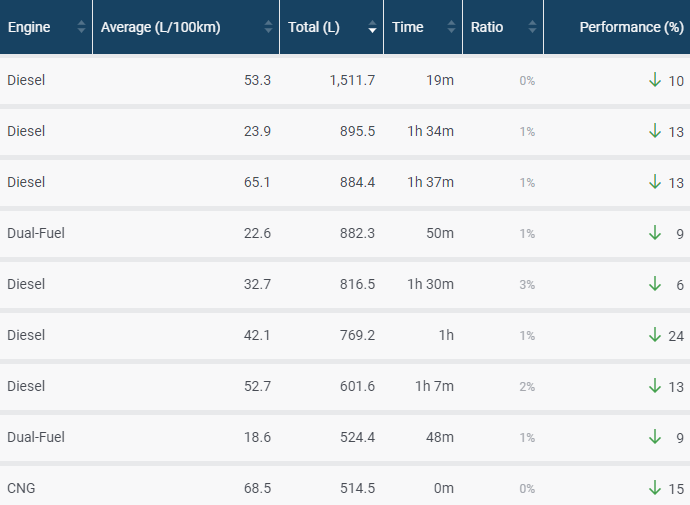Click the green down arrow in the 1,511.7 row

(655, 80)
